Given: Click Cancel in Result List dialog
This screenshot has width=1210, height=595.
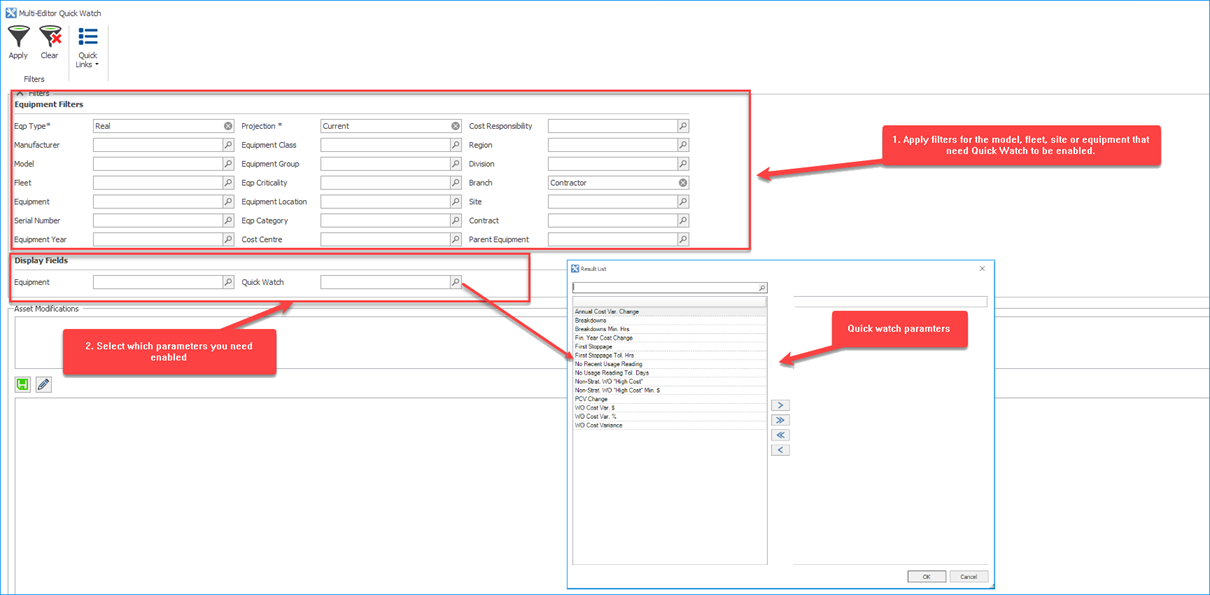Looking at the screenshot, I should [x=969, y=577].
